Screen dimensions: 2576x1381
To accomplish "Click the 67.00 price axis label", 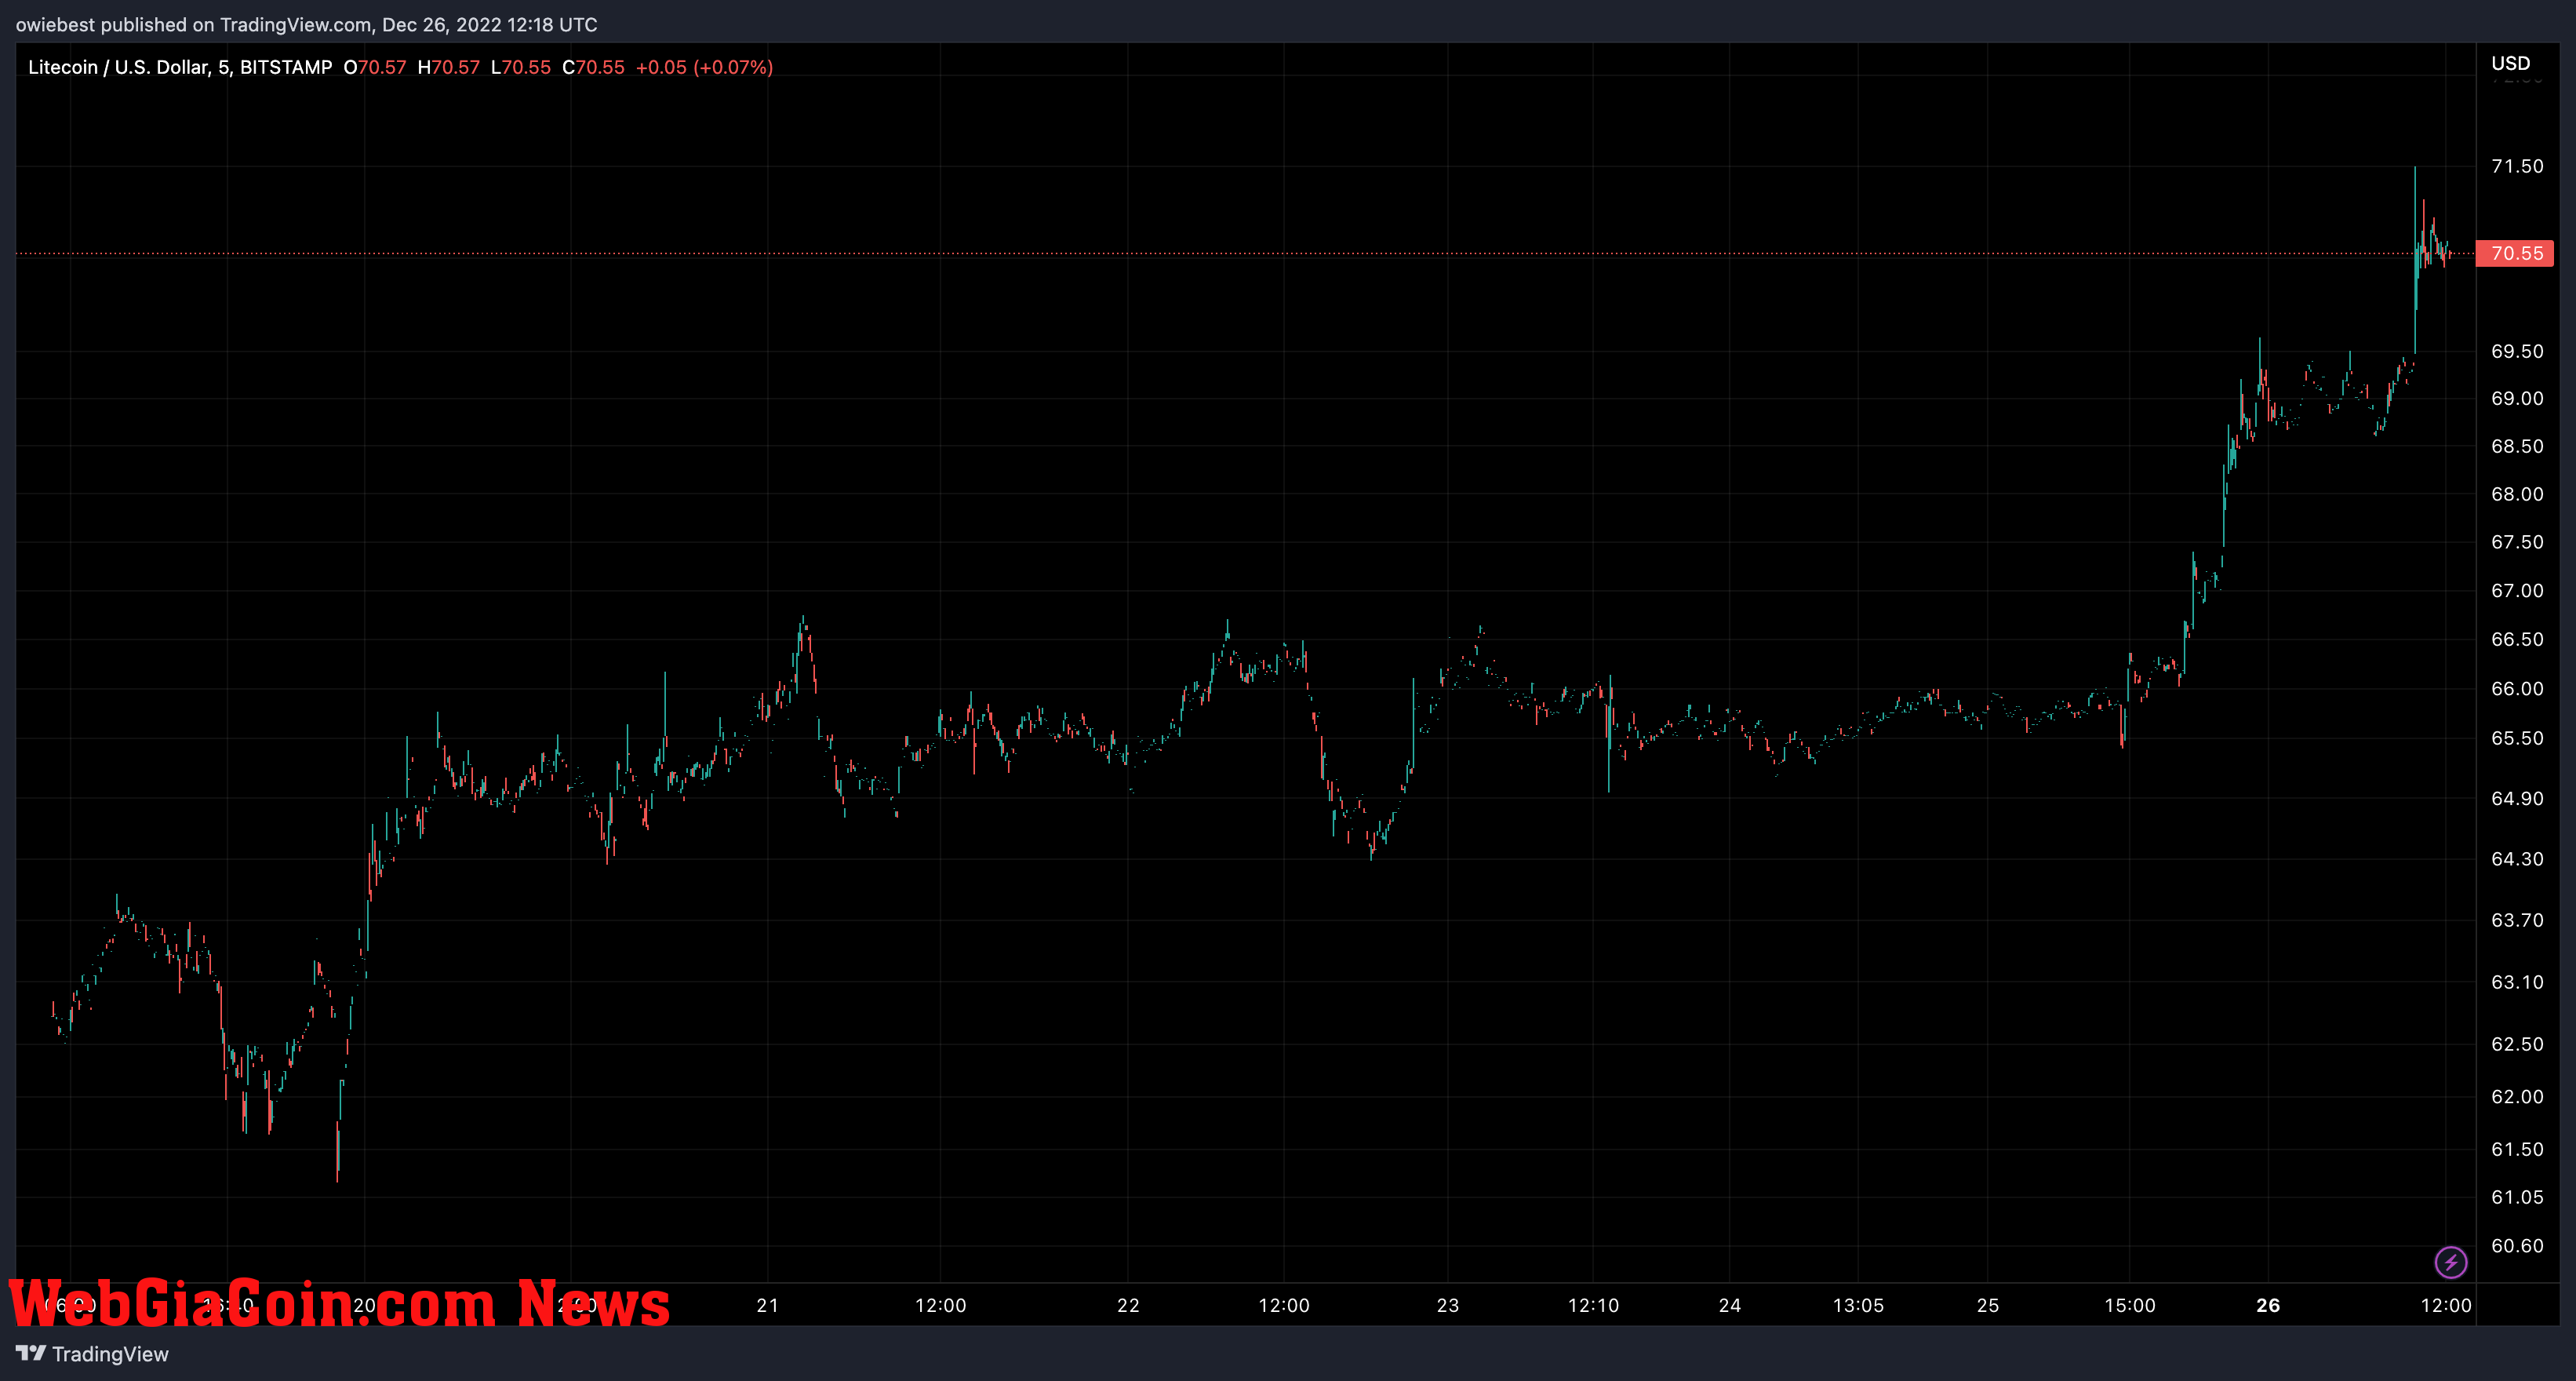I will pos(2517,590).
